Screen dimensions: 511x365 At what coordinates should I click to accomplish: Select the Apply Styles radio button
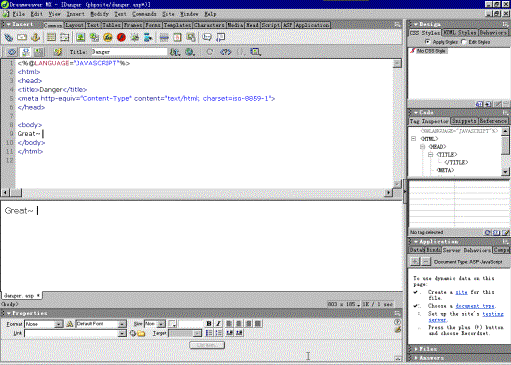click(x=428, y=42)
